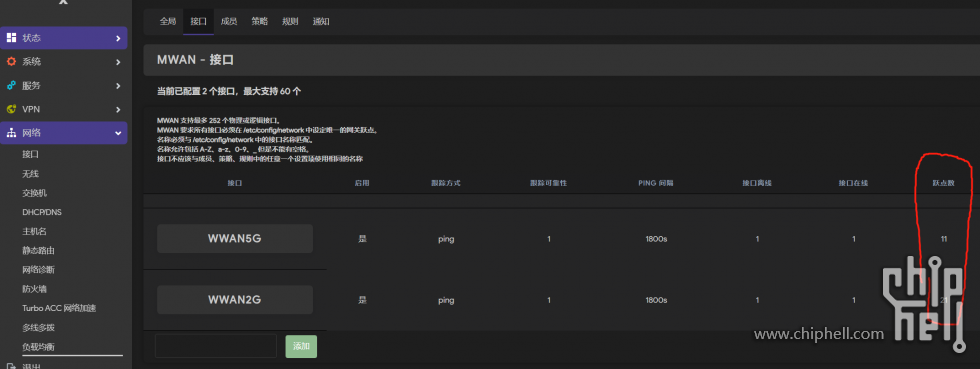The image size is (980, 369).
Task: Click the 状态 dashboard icon in sidebar
Action: click(11, 38)
